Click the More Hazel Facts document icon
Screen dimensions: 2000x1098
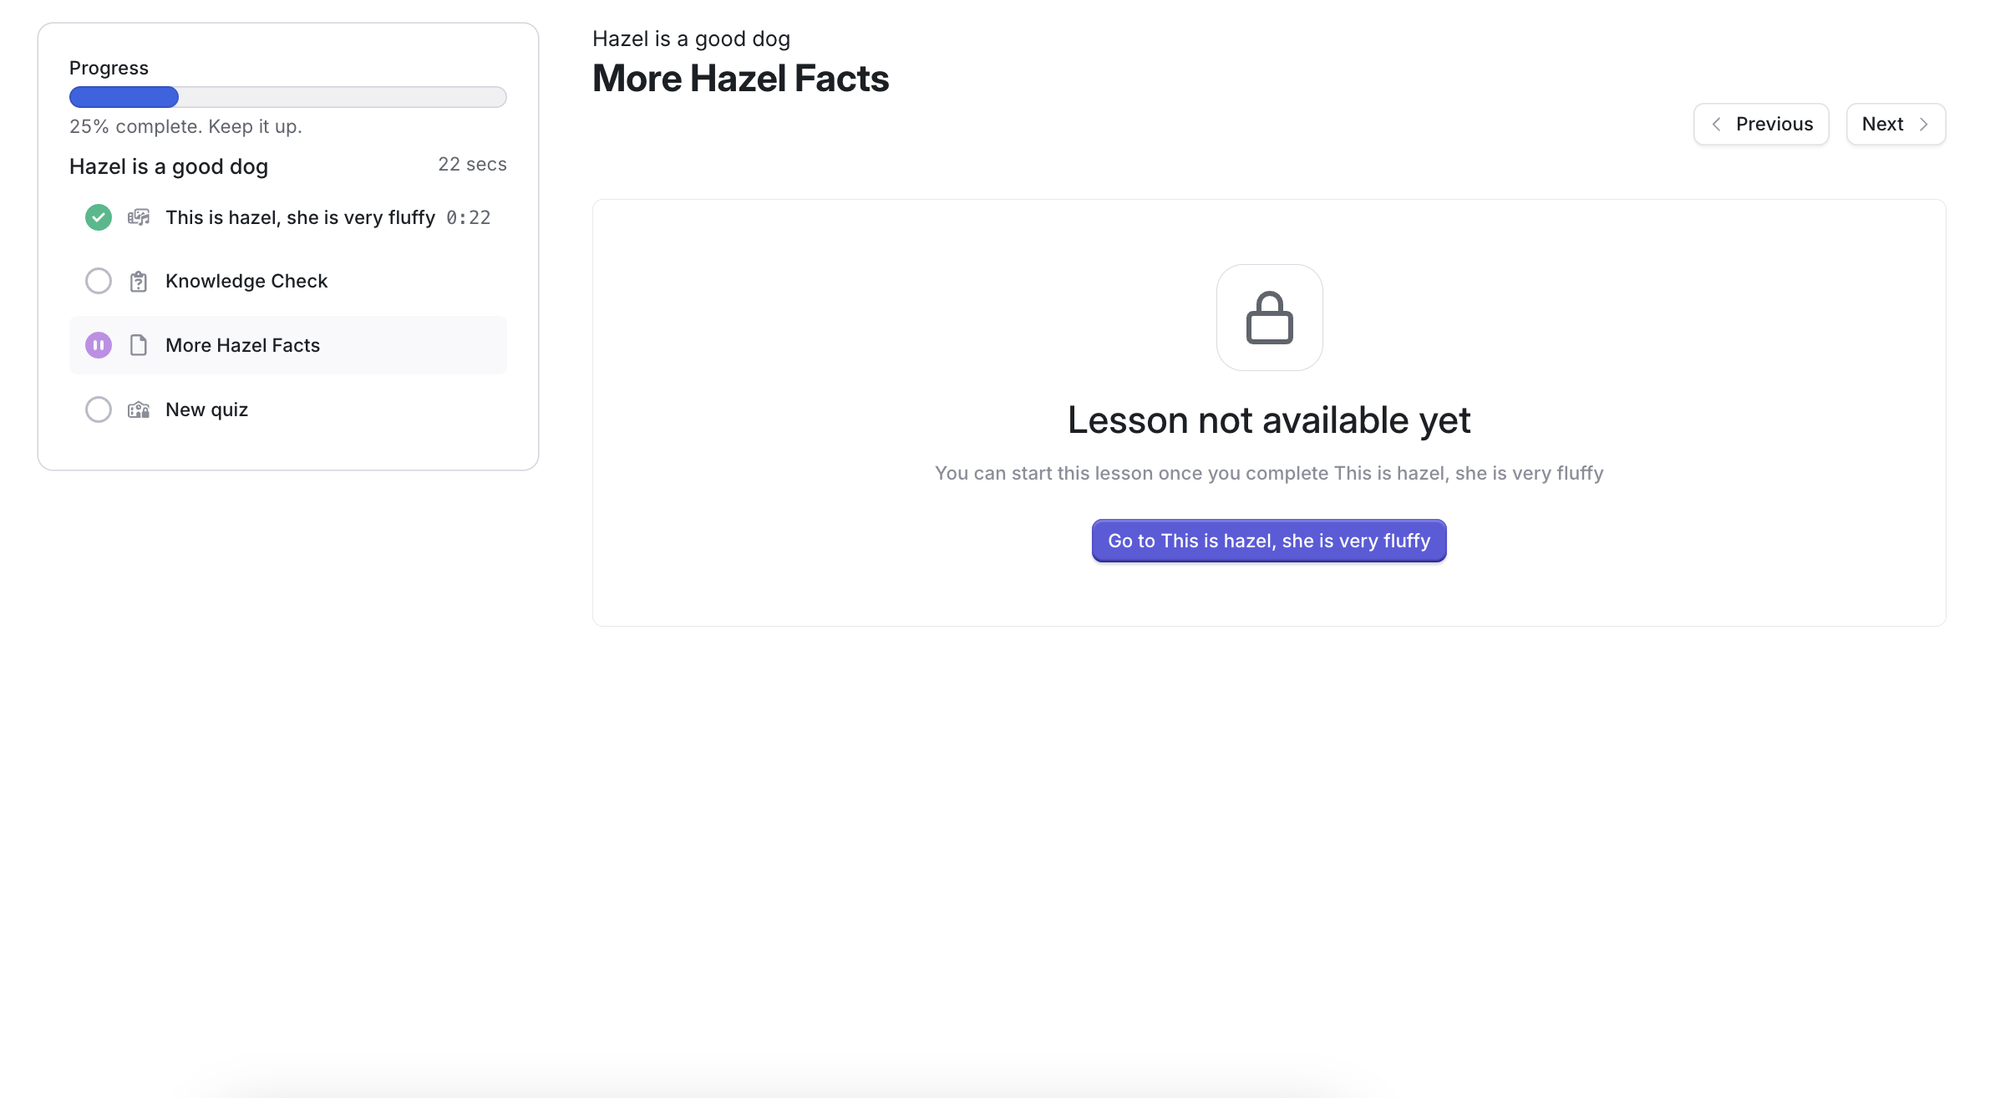click(138, 345)
